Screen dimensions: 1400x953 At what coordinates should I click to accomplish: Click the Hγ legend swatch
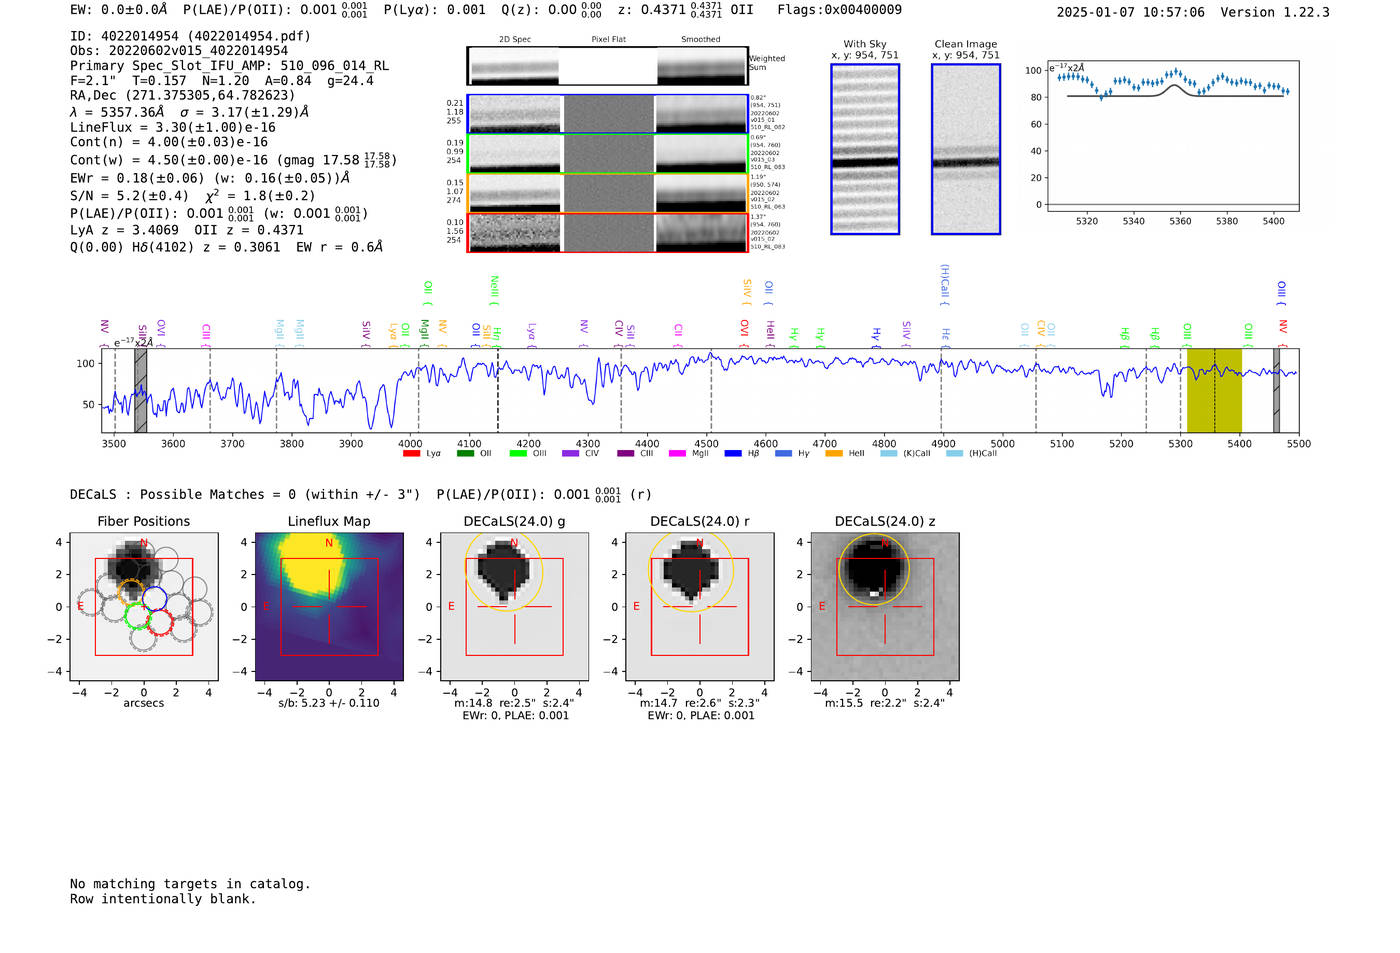click(x=783, y=454)
